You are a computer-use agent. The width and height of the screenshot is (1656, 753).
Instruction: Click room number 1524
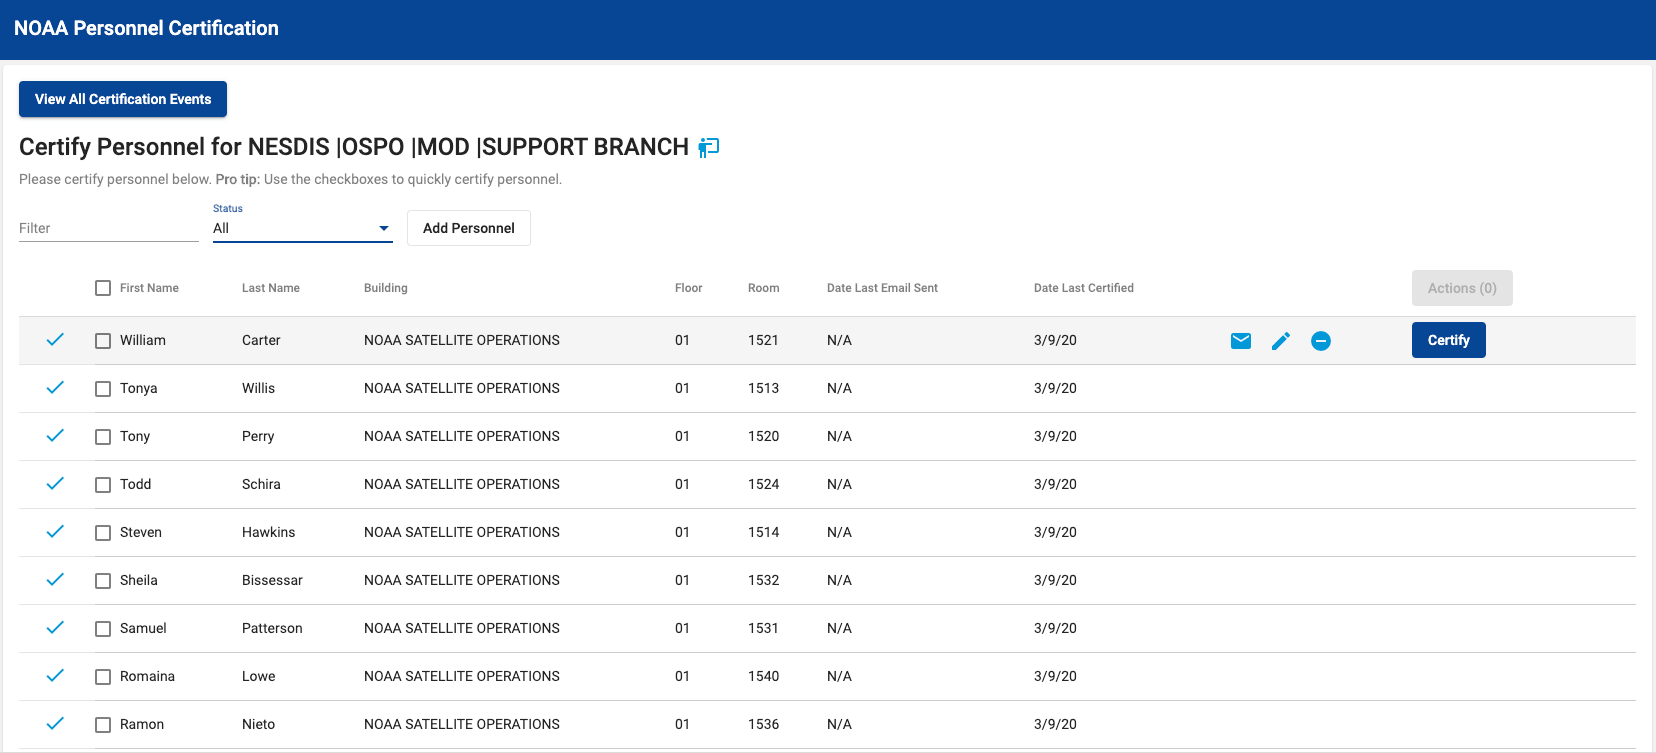coord(763,484)
